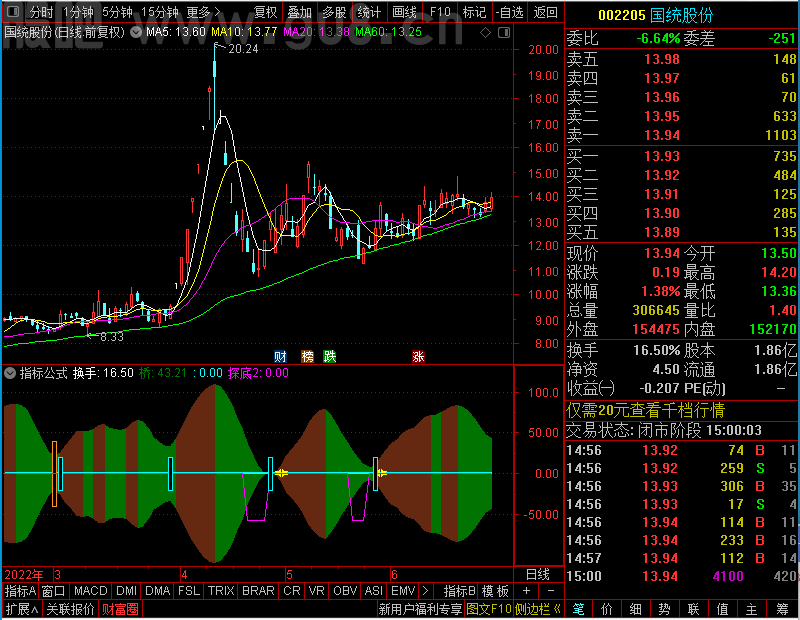Open the 复权 adjustment option
Image resolution: width=800 pixels, height=620 pixels.
pos(265,12)
